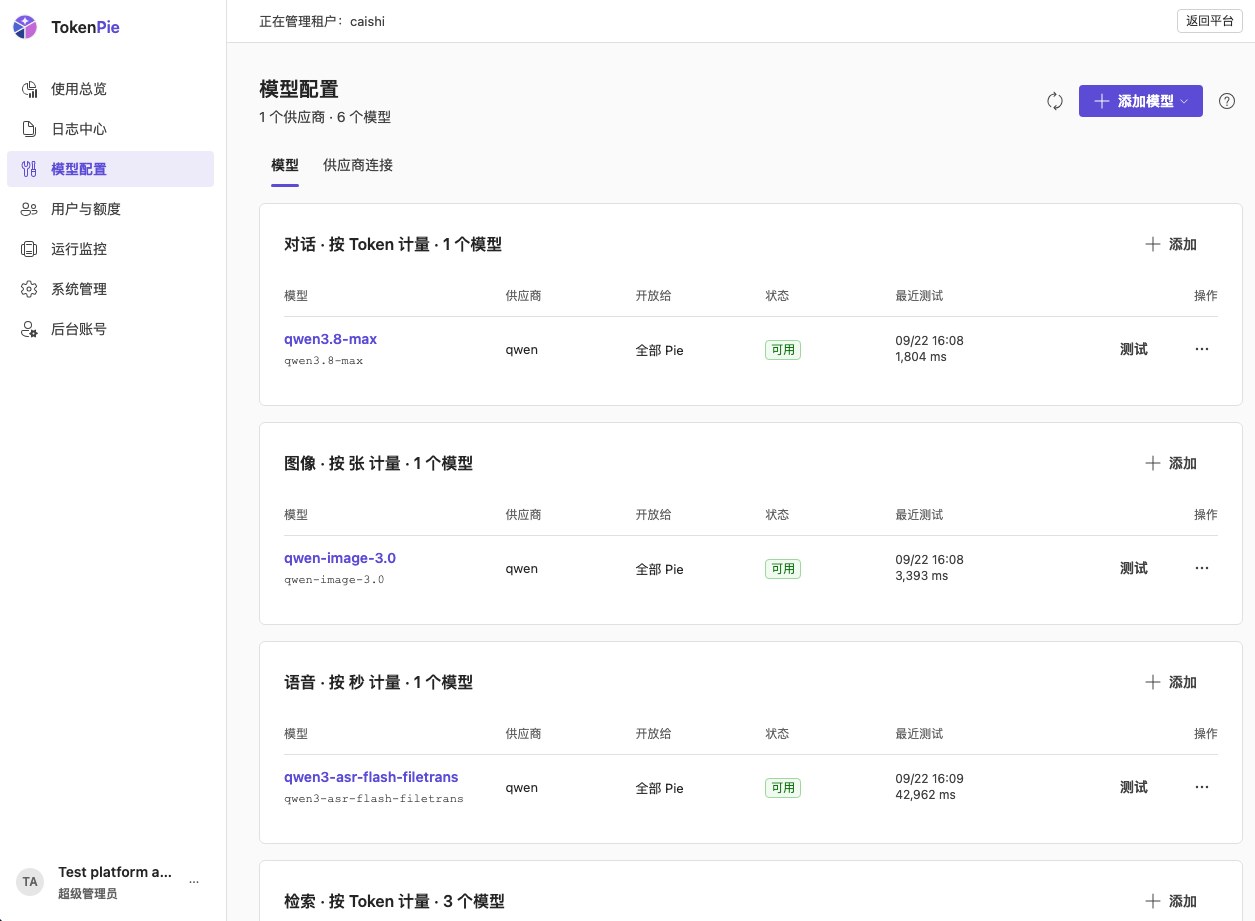Test the qwen3.8-max model
Viewport: 1255px width, 921px height.
click(x=1134, y=349)
